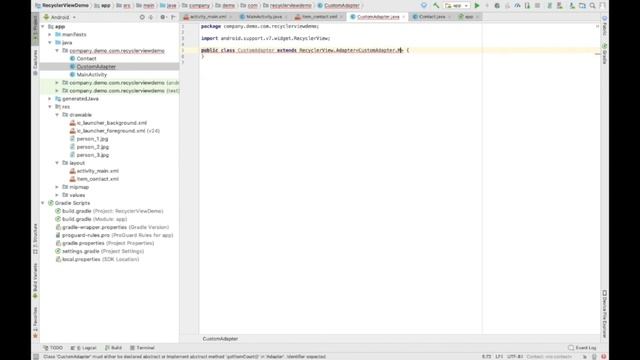Viewport: 640px width, 360px height.
Task: Expand the mipmap folder
Action: coord(57,187)
